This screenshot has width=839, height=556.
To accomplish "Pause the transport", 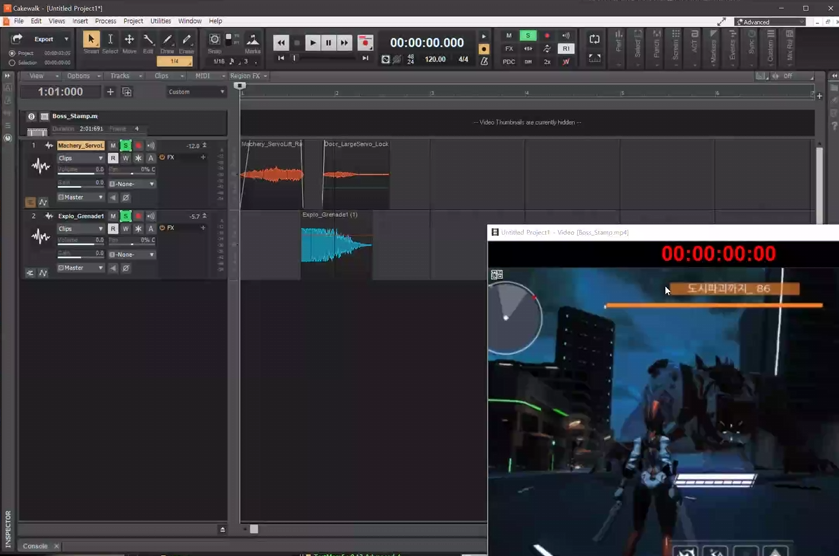I will pos(328,43).
